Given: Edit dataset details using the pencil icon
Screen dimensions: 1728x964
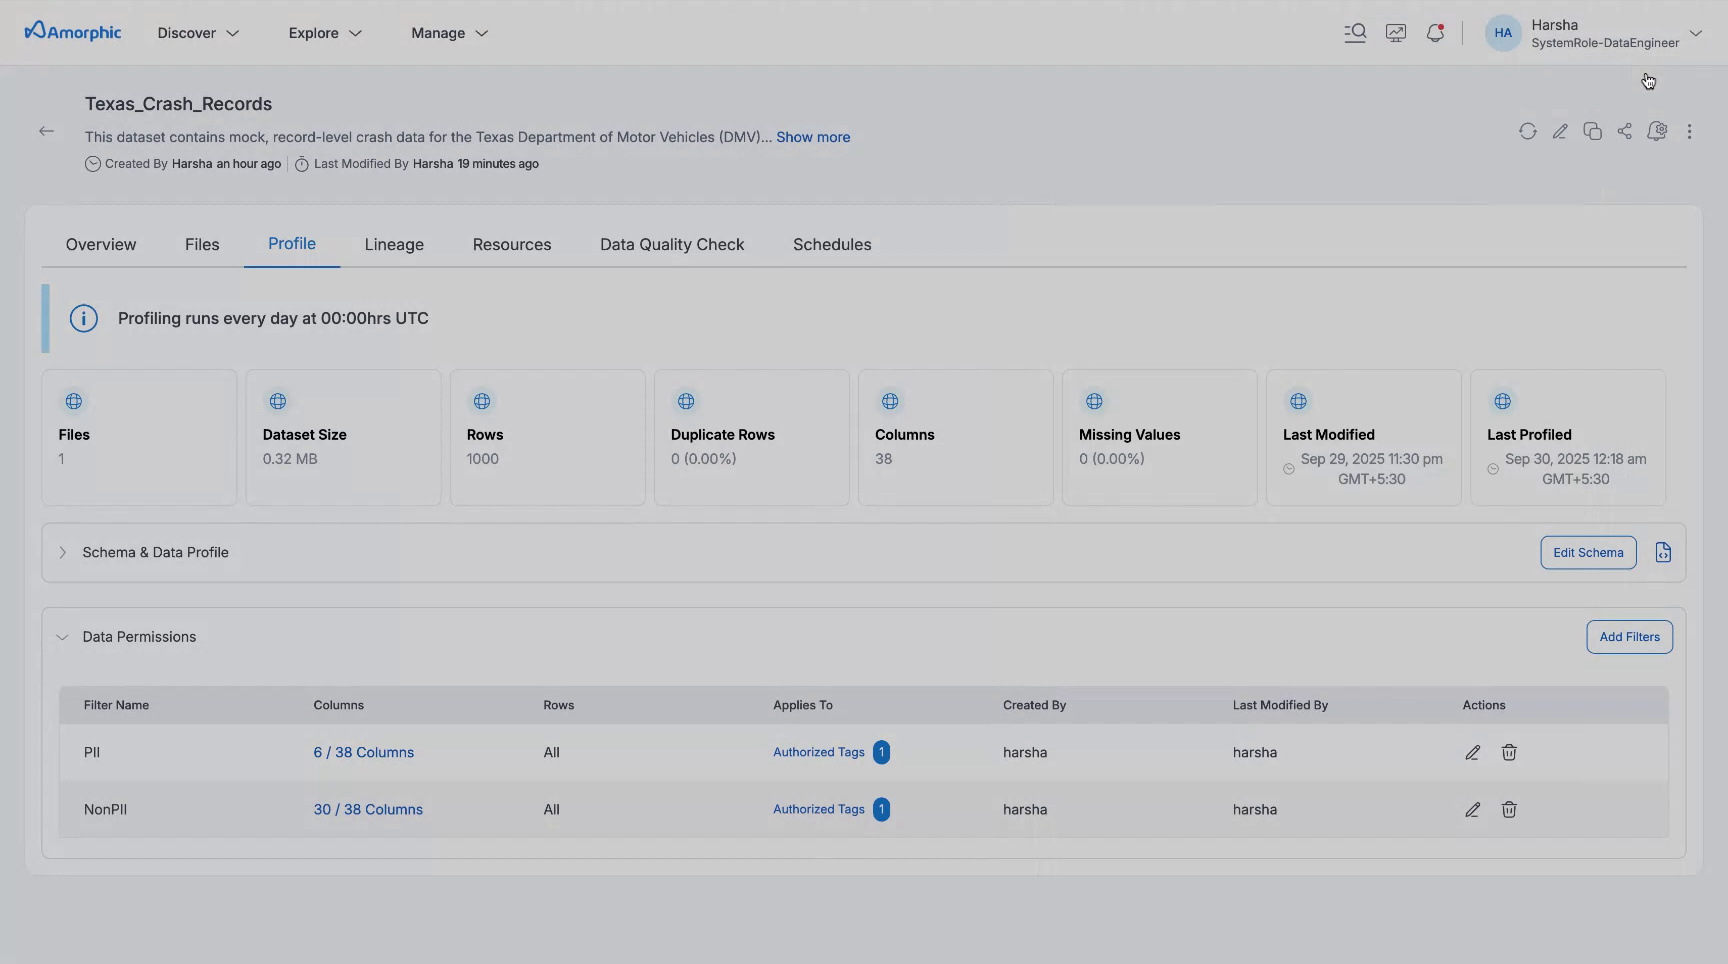Looking at the screenshot, I should pyautogui.click(x=1560, y=131).
